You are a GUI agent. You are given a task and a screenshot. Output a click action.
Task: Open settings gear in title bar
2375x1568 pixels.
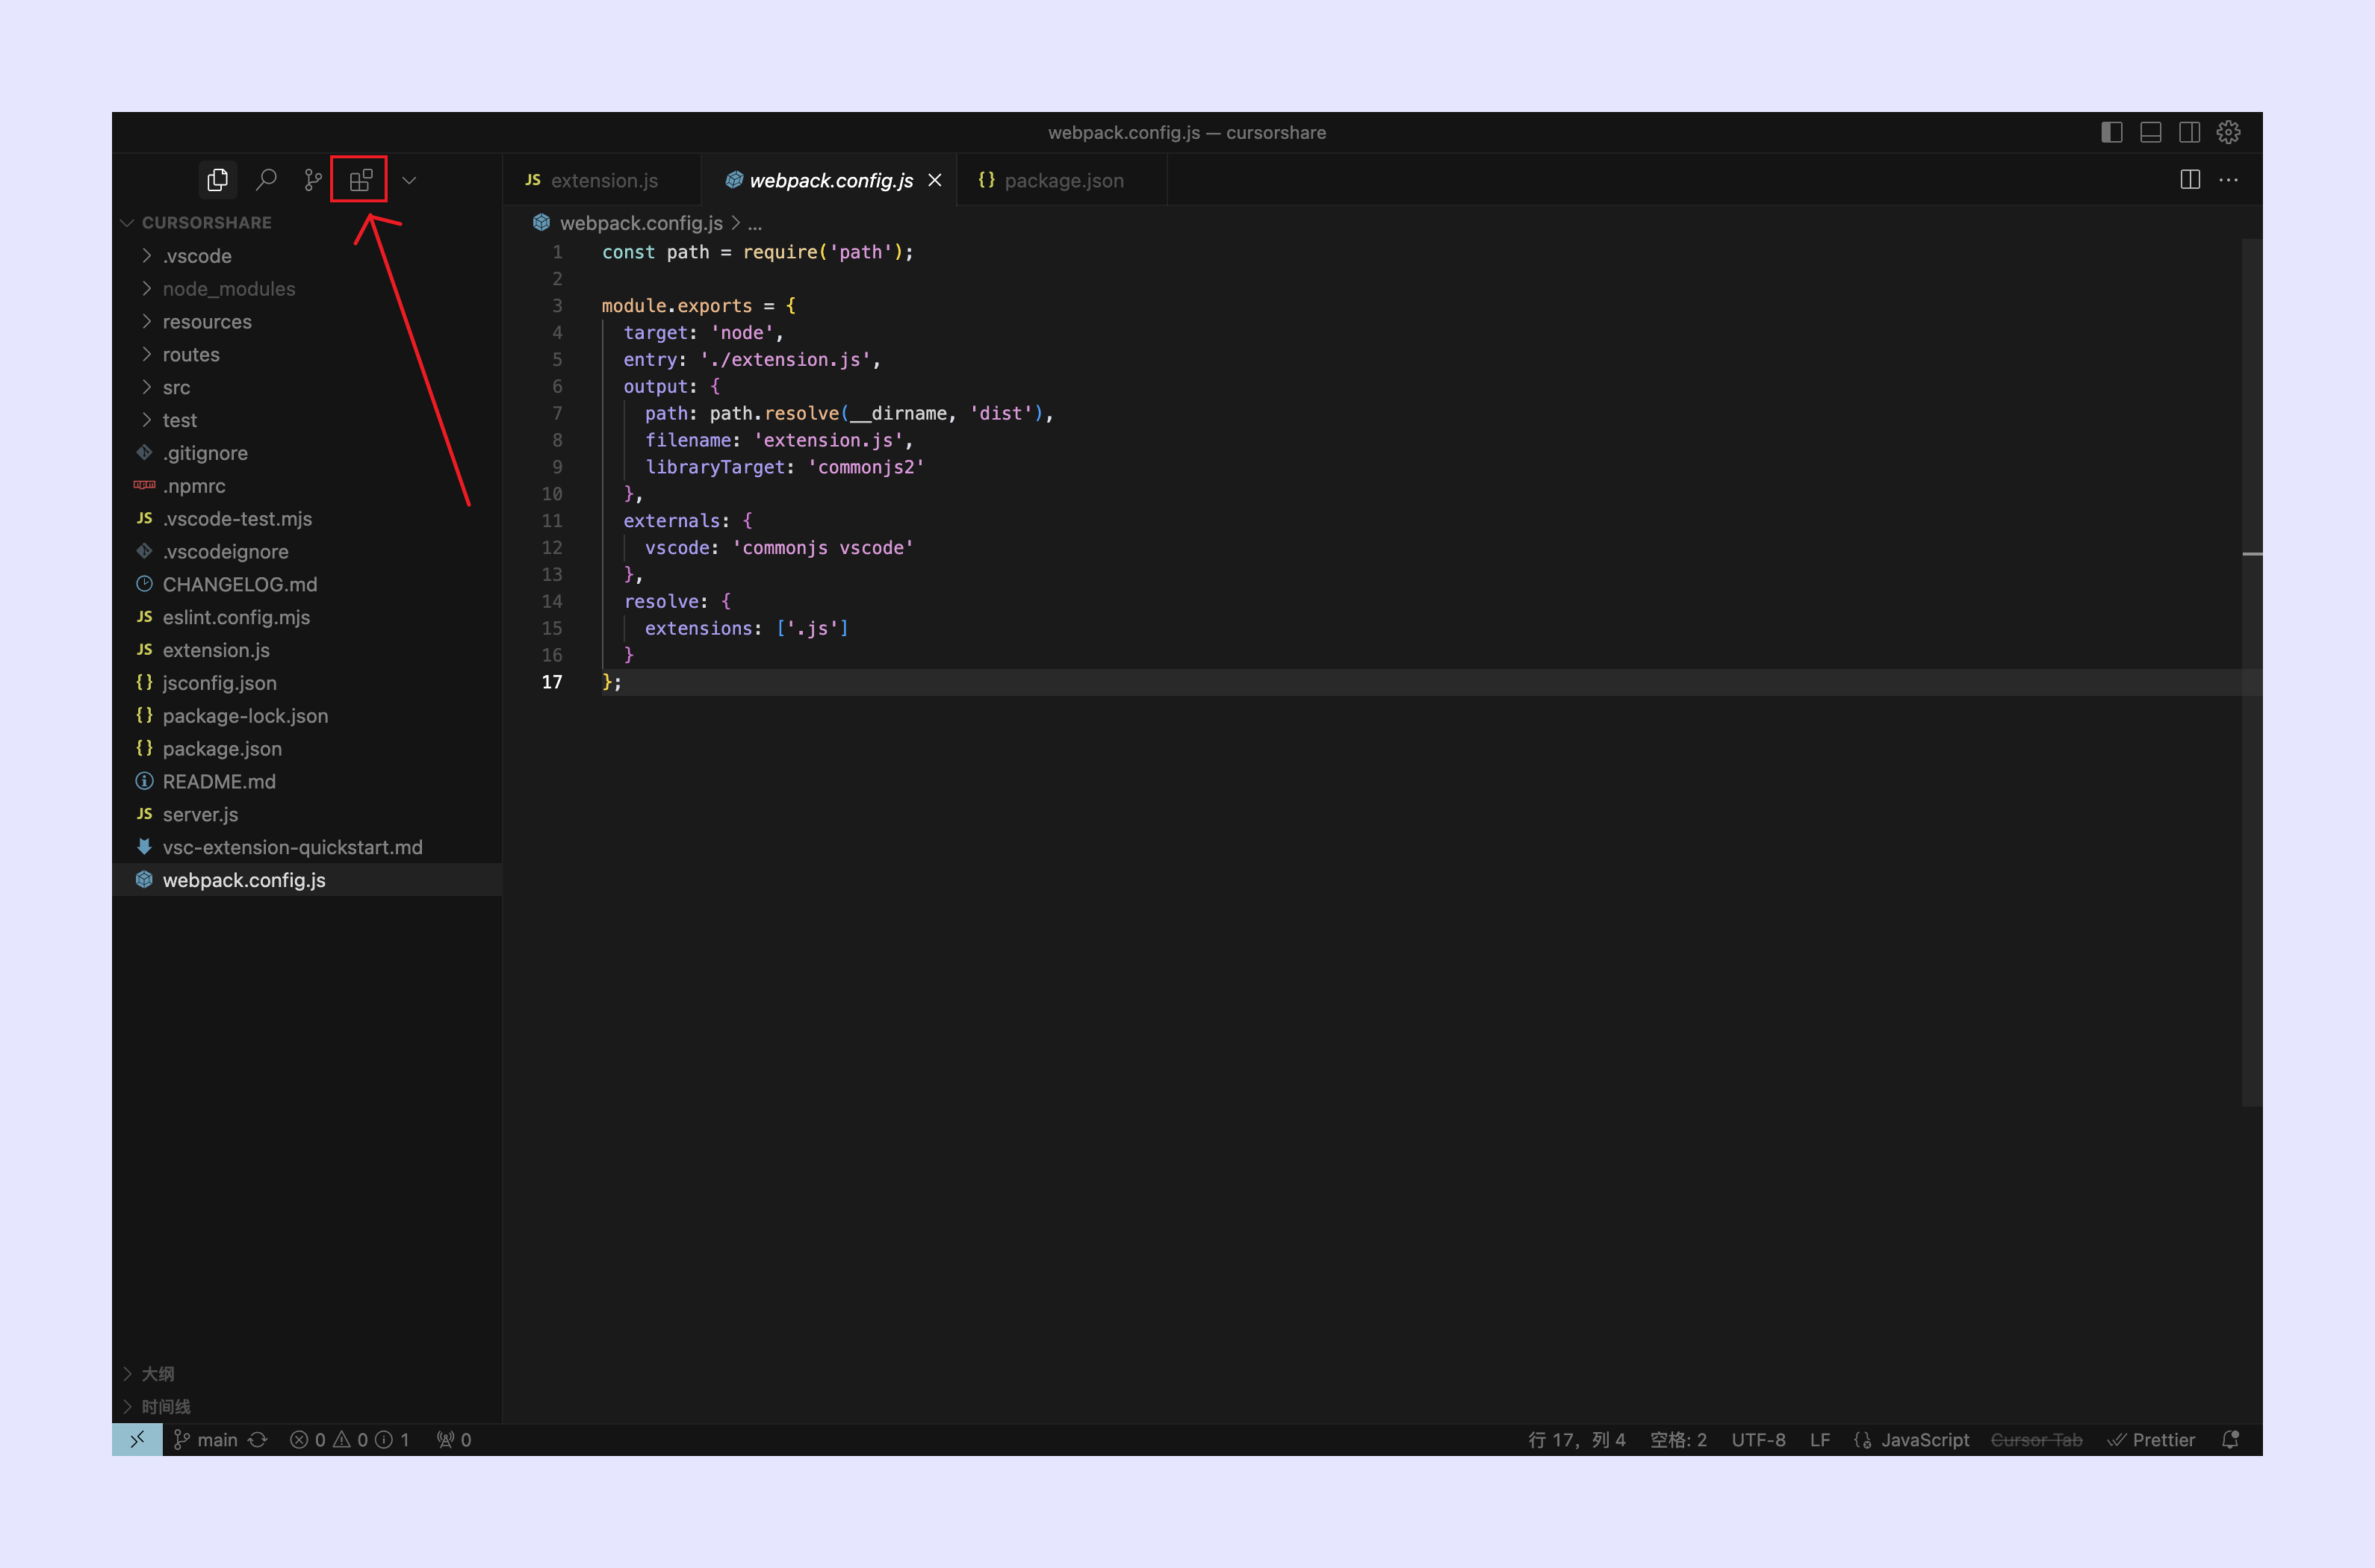pos(2228,132)
